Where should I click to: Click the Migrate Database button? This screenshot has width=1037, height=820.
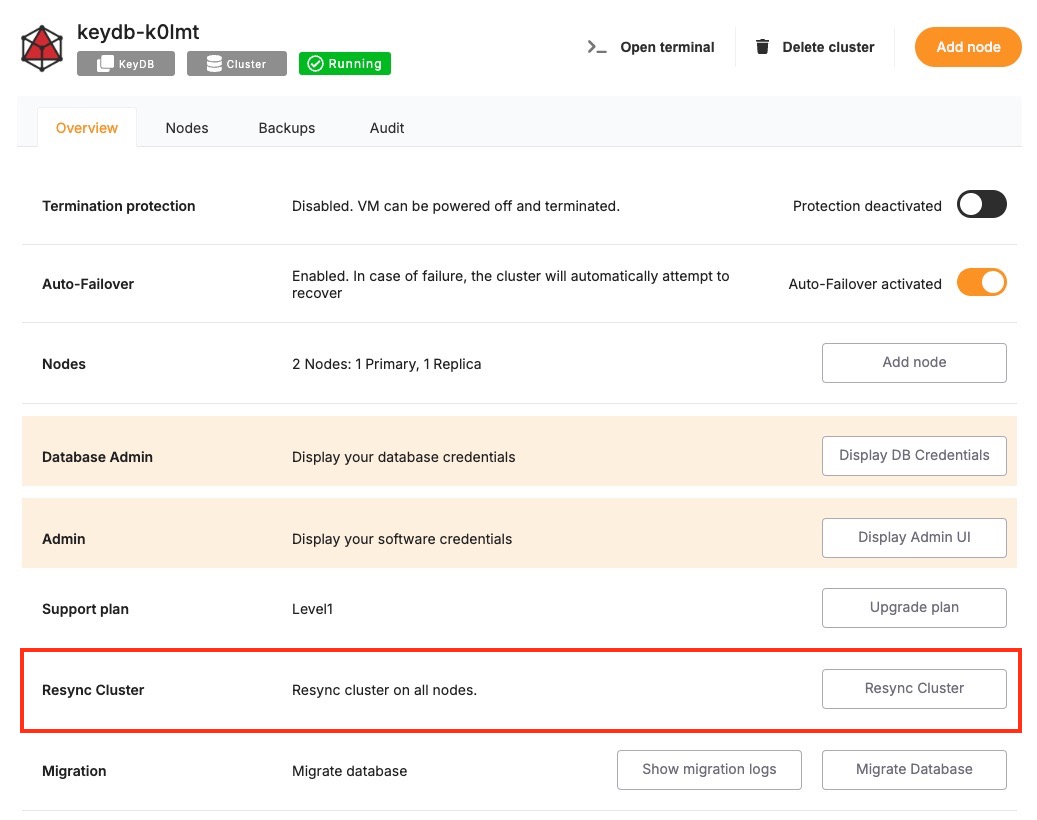[x=913, y=769]
